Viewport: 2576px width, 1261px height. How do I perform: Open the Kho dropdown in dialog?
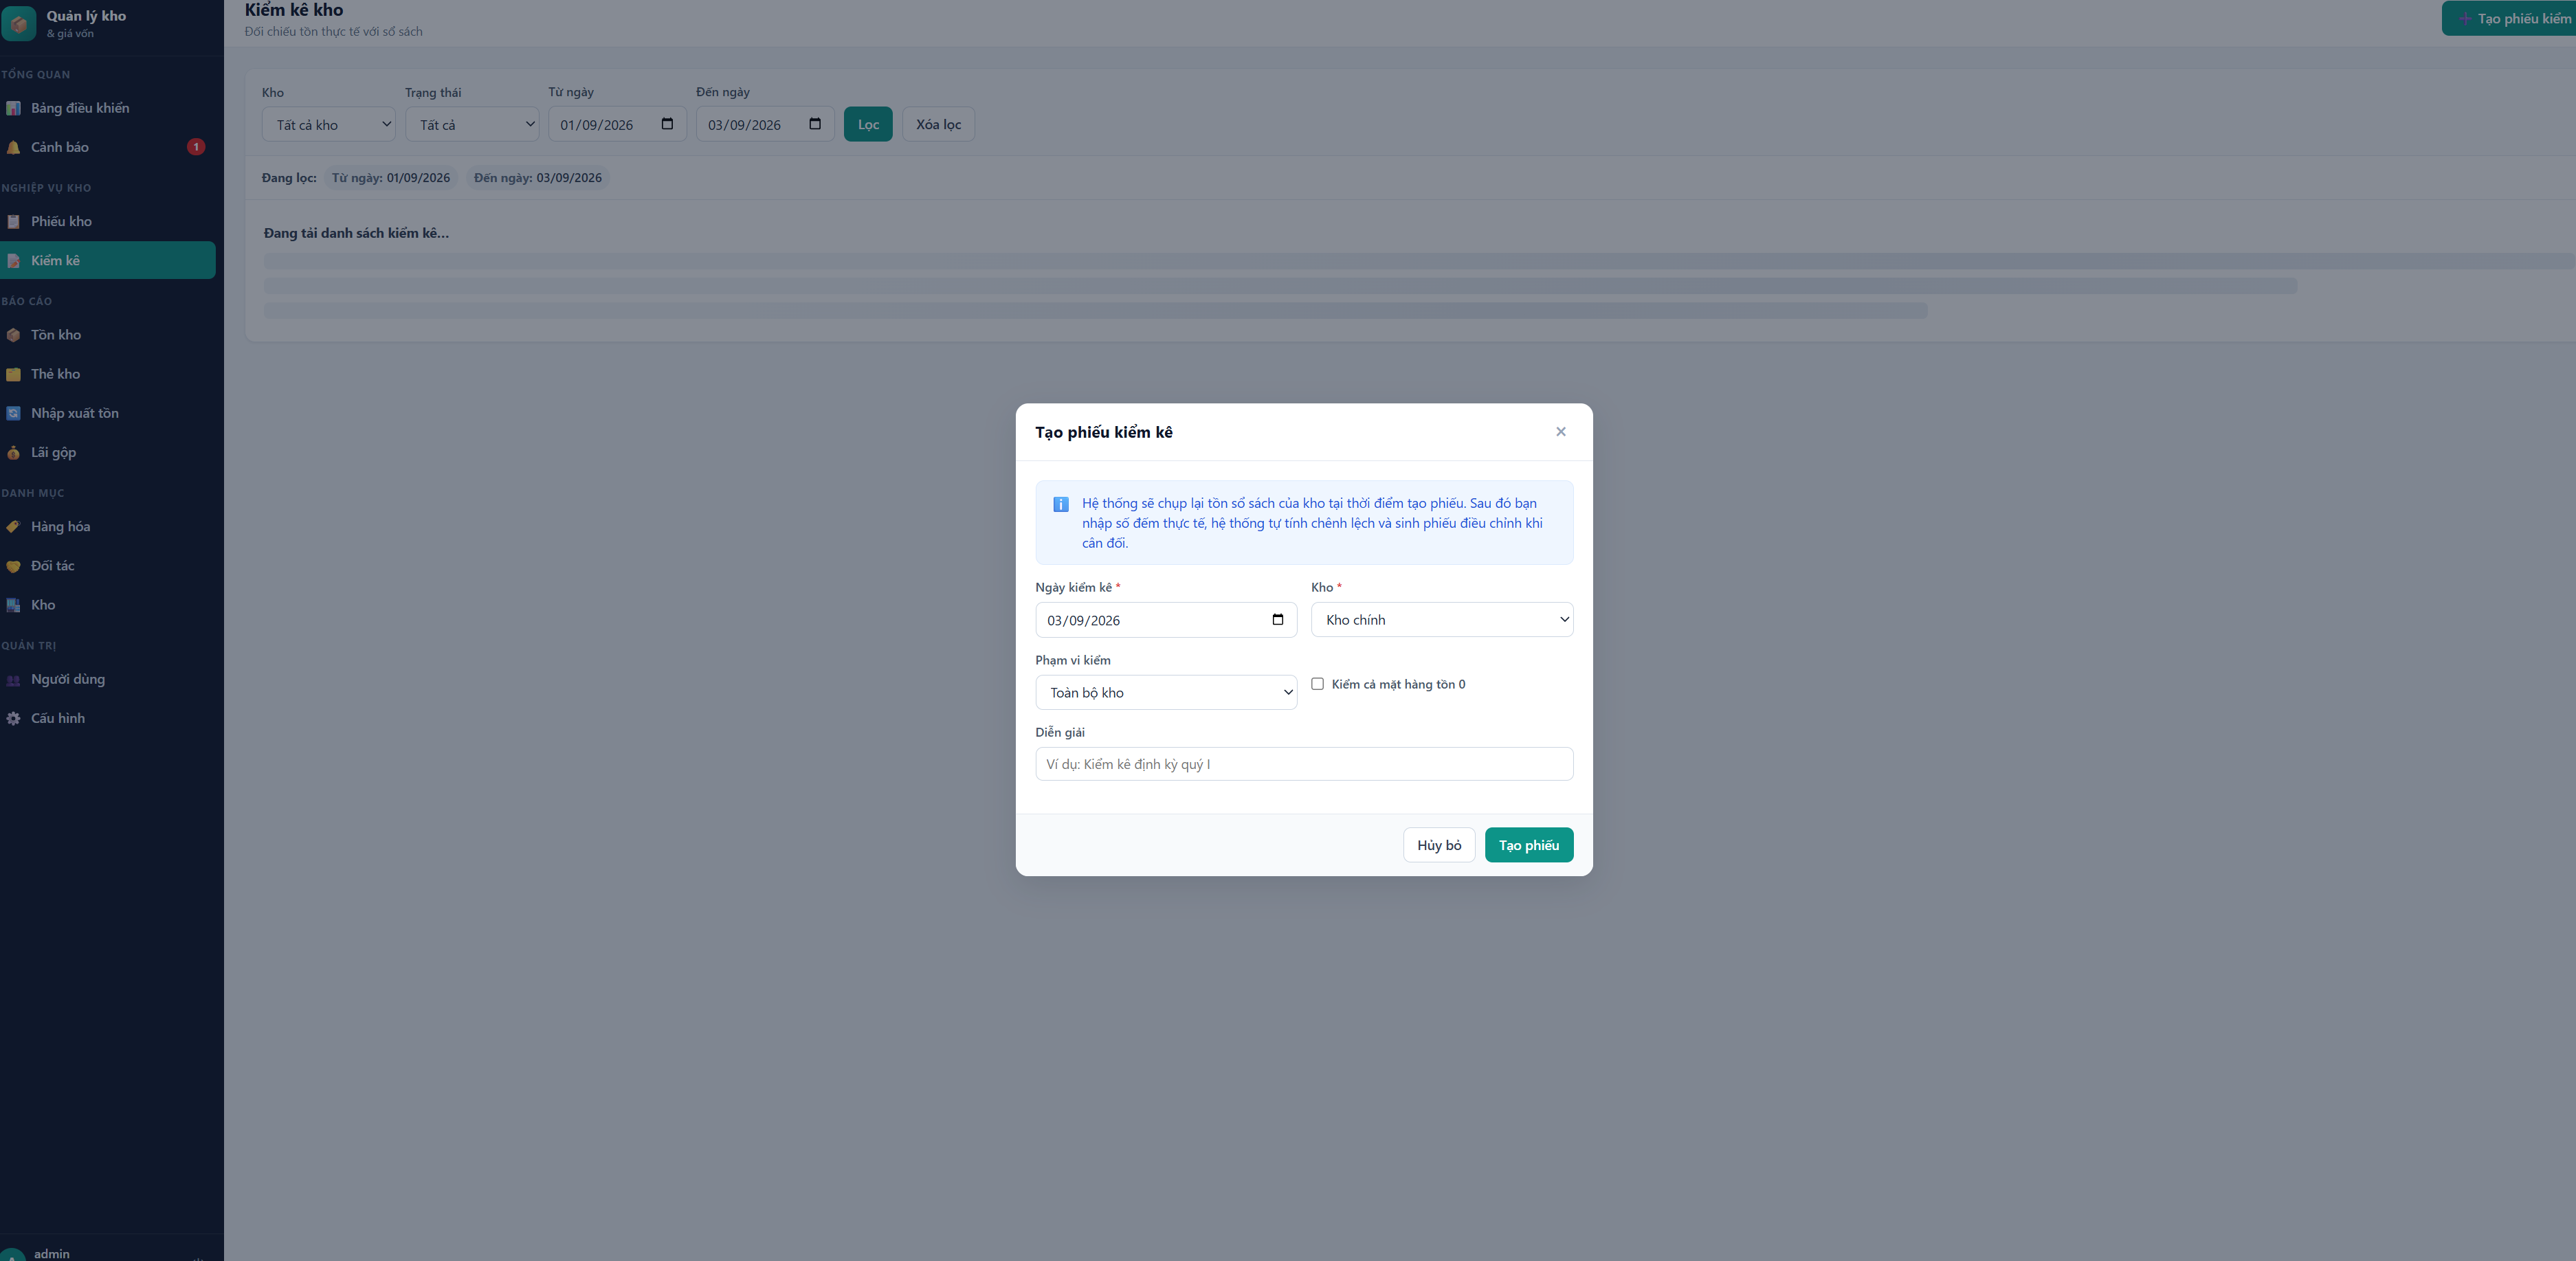coord(1442,620)
